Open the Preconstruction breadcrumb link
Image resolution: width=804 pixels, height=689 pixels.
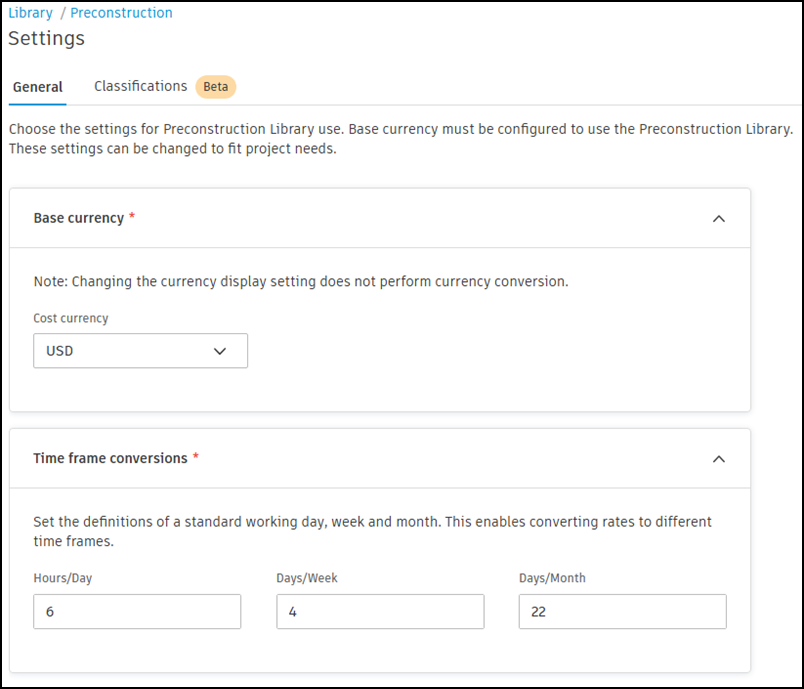[121, 13]
